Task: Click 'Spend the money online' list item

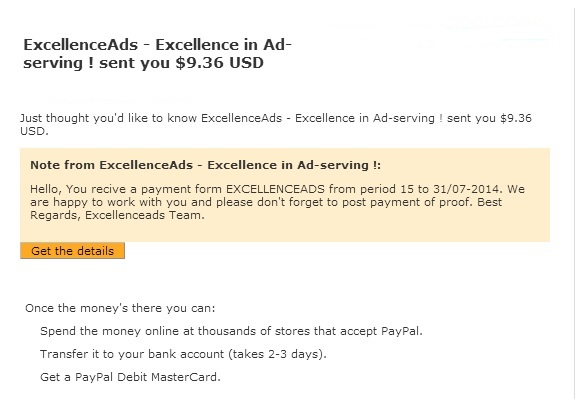Action: pos(231,331)
